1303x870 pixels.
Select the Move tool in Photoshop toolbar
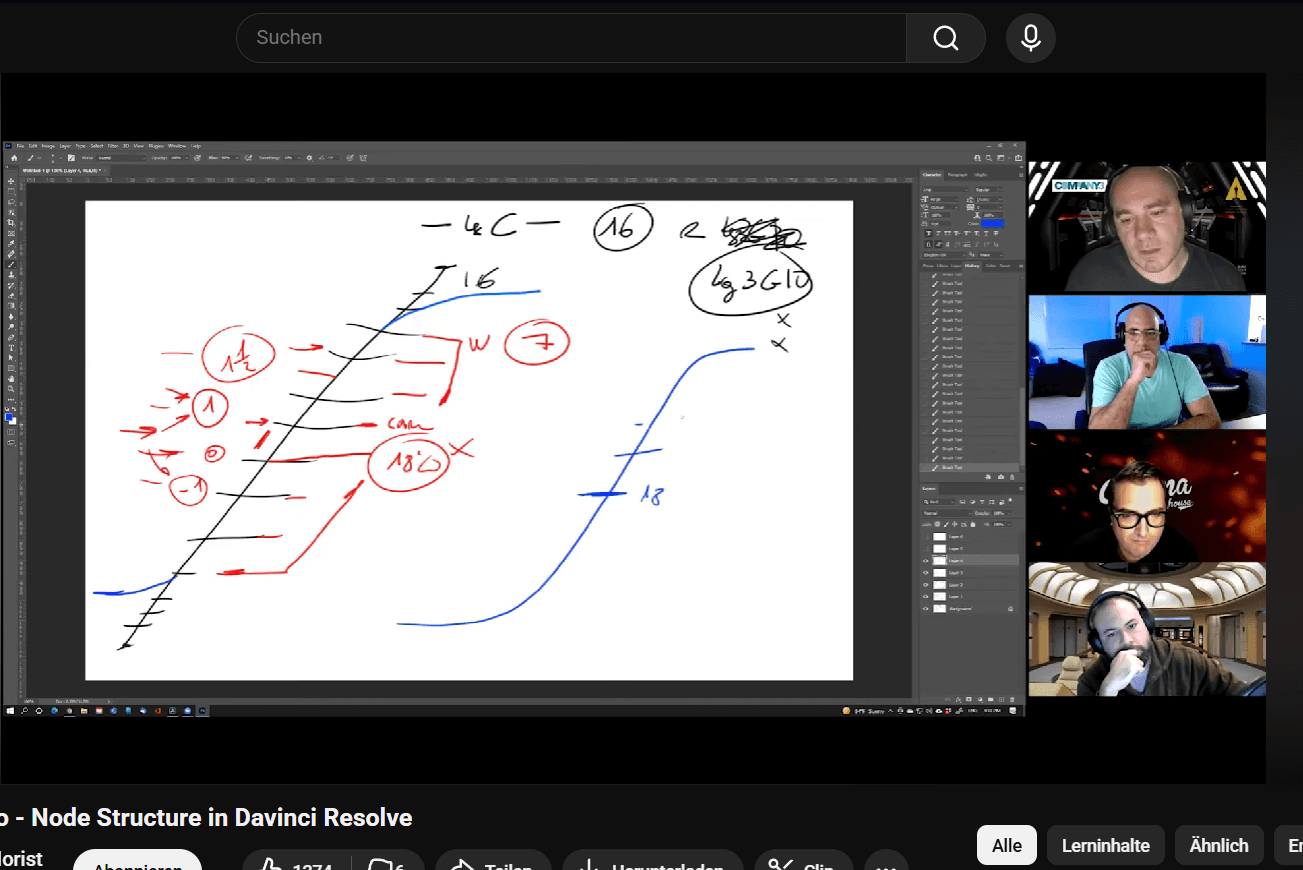[11, 181]
